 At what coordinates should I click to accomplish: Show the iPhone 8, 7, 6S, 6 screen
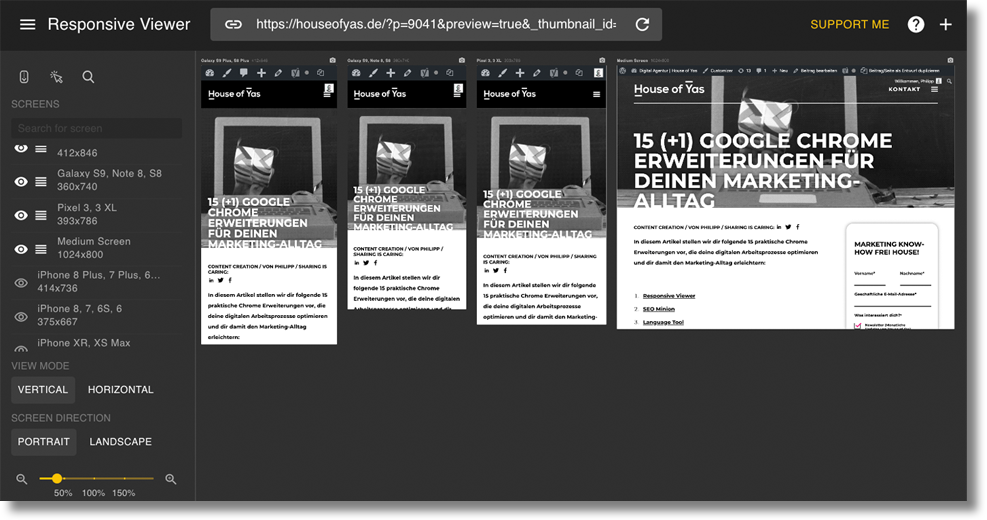coord(21,317)
